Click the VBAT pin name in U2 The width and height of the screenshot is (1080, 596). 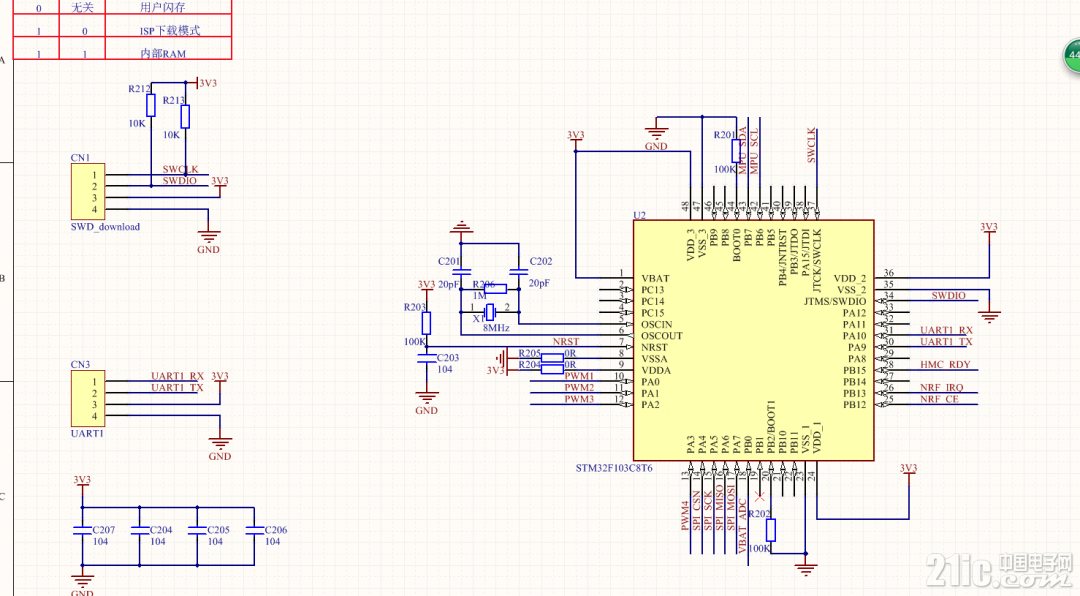[x=655, y=278]
